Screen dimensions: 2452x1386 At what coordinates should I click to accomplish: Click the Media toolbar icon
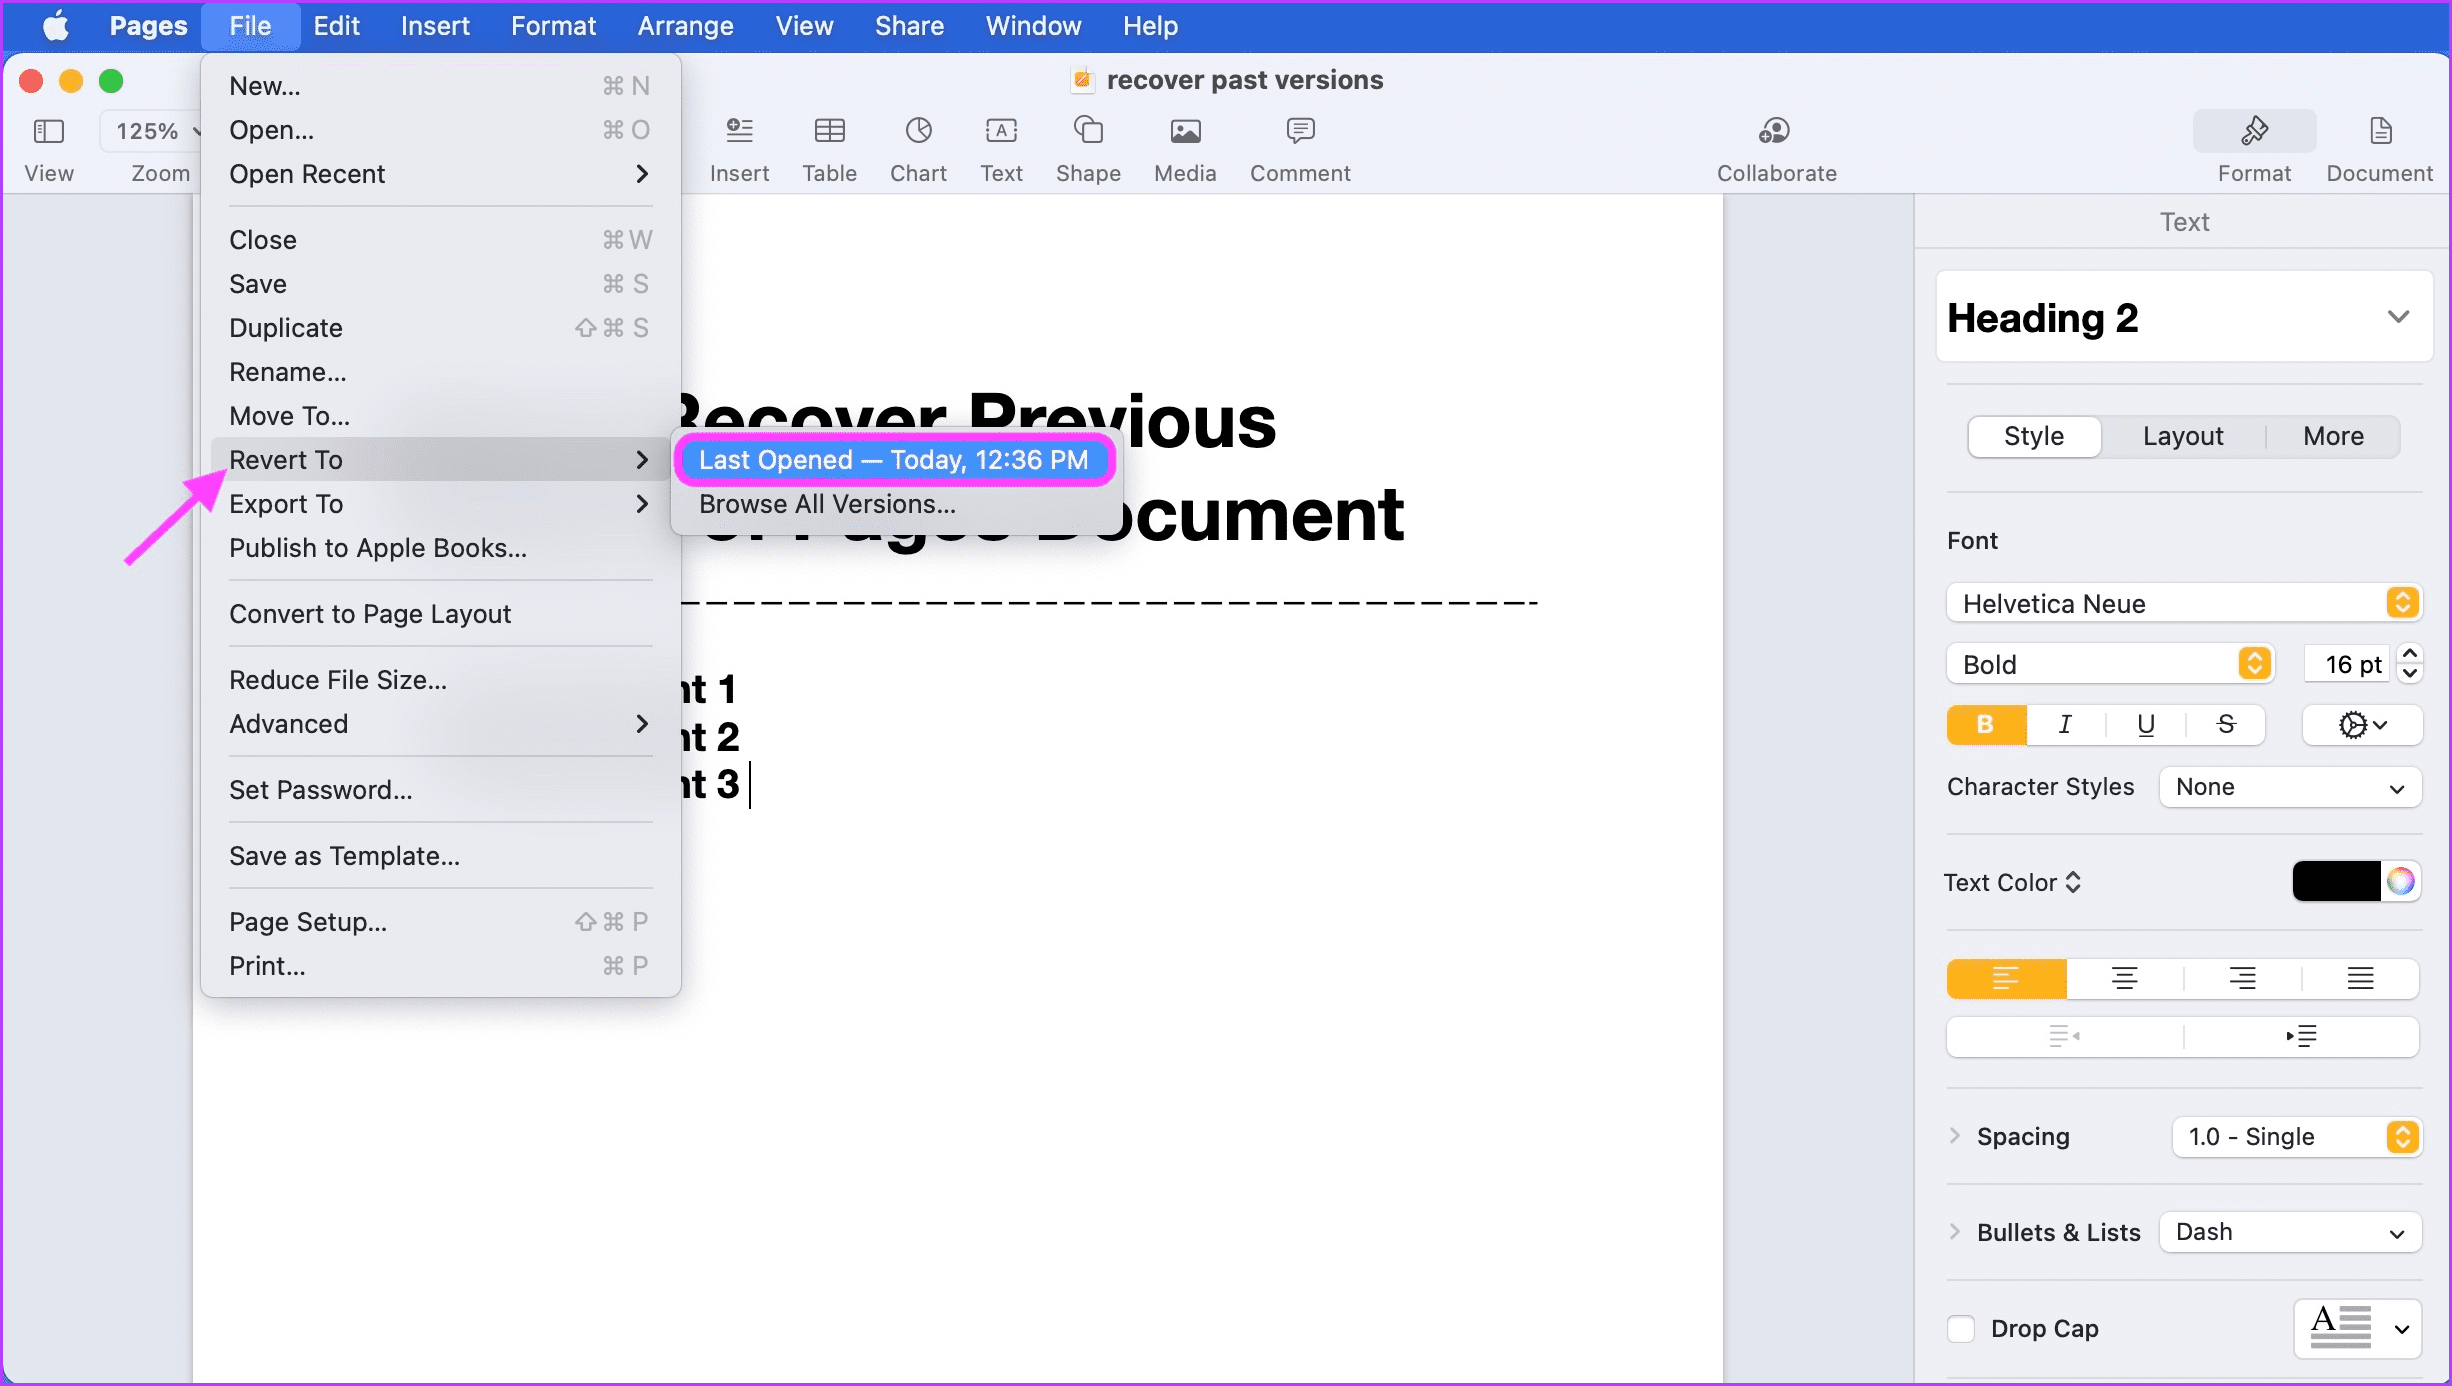[1185, 131]
